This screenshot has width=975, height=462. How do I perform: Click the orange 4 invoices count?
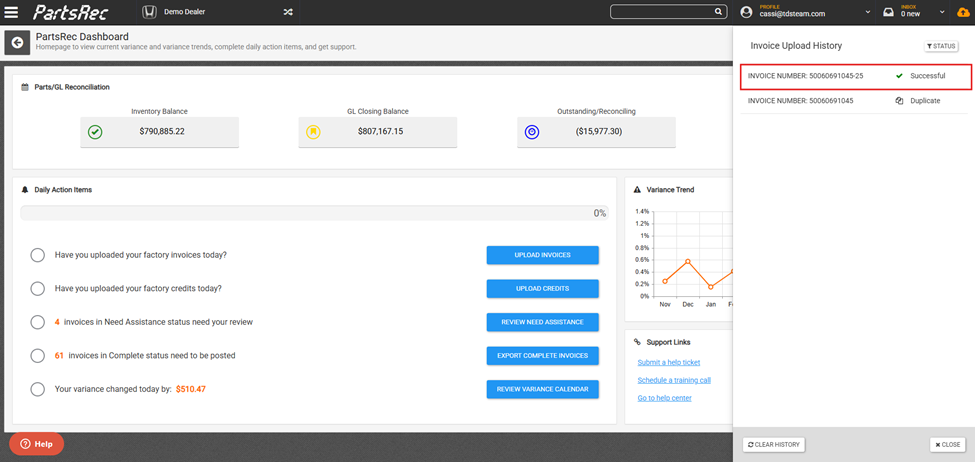[57, 322]
